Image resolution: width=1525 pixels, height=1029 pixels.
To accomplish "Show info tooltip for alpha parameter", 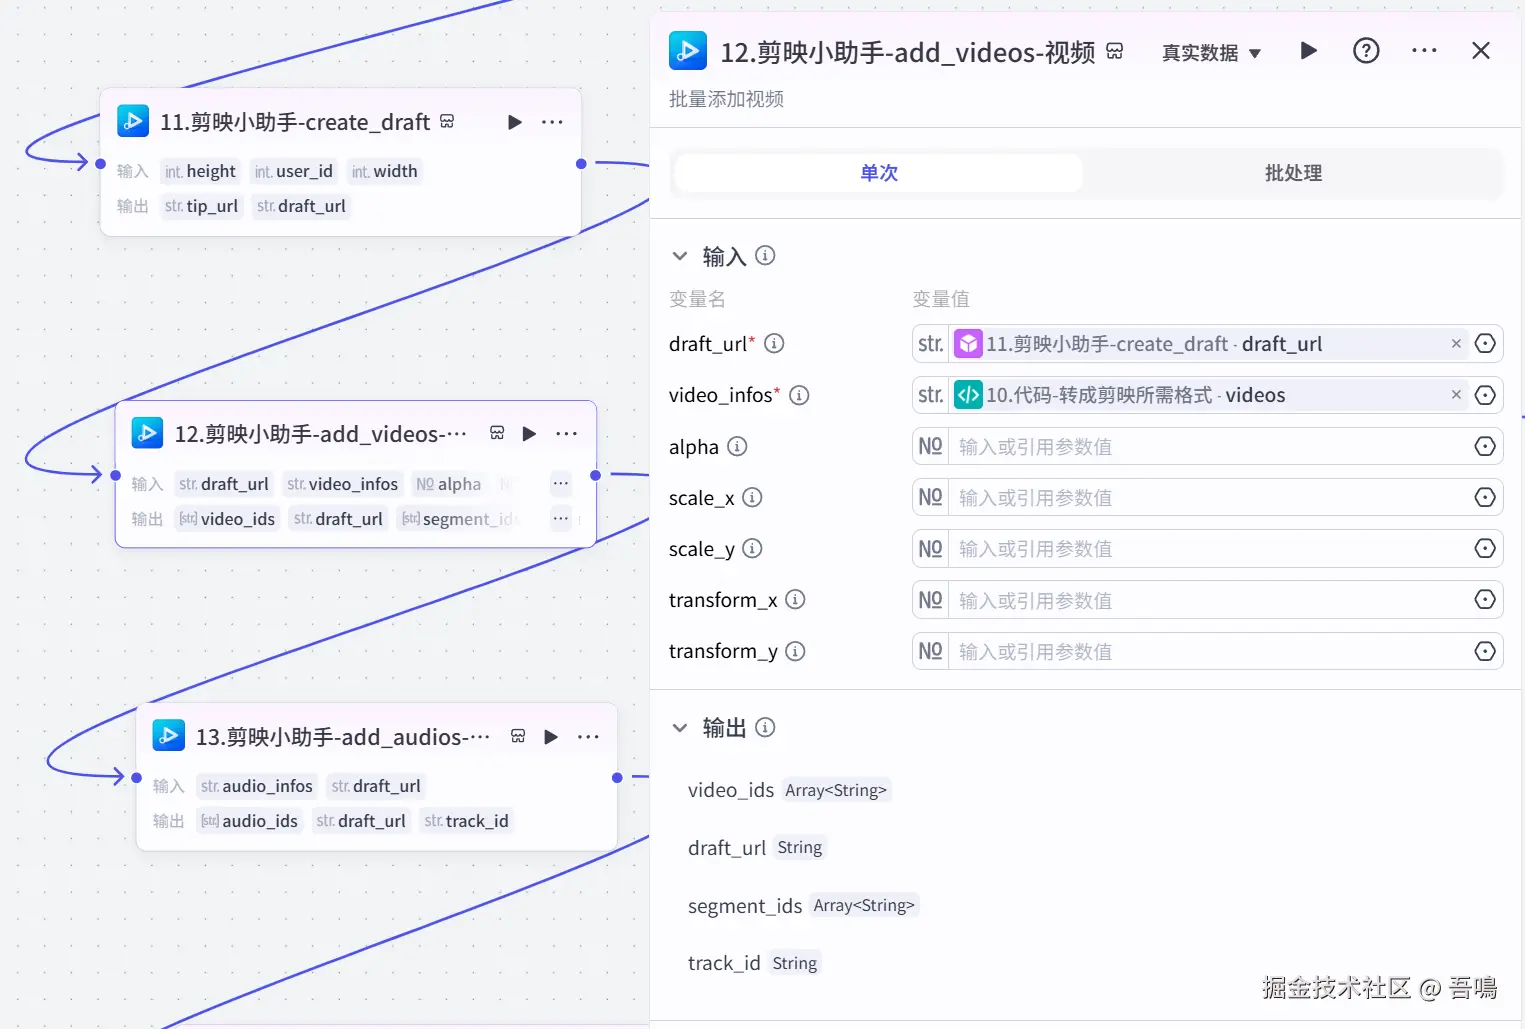I will point(737,446).
